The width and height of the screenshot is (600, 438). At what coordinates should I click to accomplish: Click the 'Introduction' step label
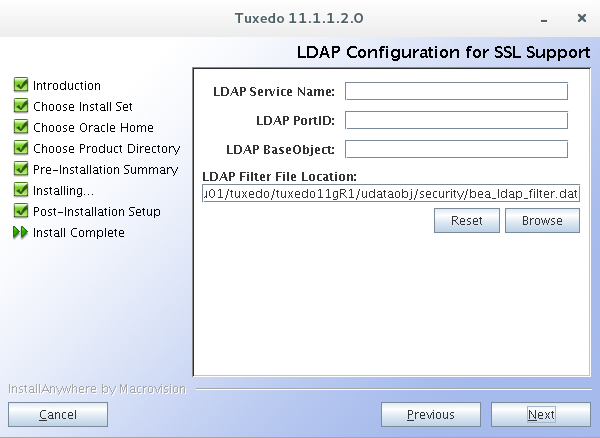coord(67,86)
